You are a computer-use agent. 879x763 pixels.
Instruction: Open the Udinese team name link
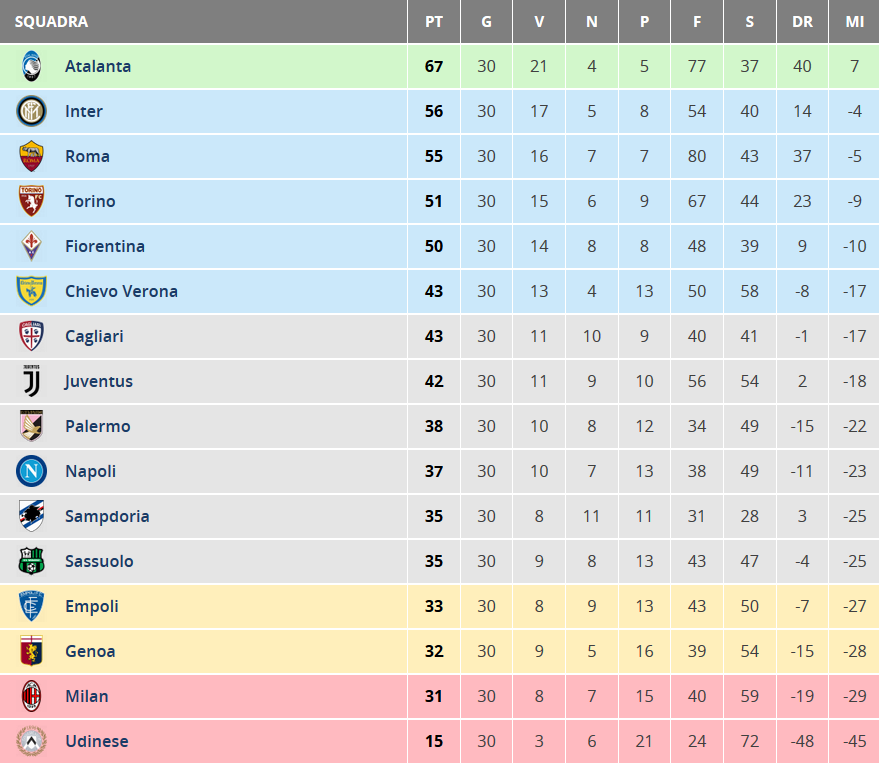[x=96, y=741]
